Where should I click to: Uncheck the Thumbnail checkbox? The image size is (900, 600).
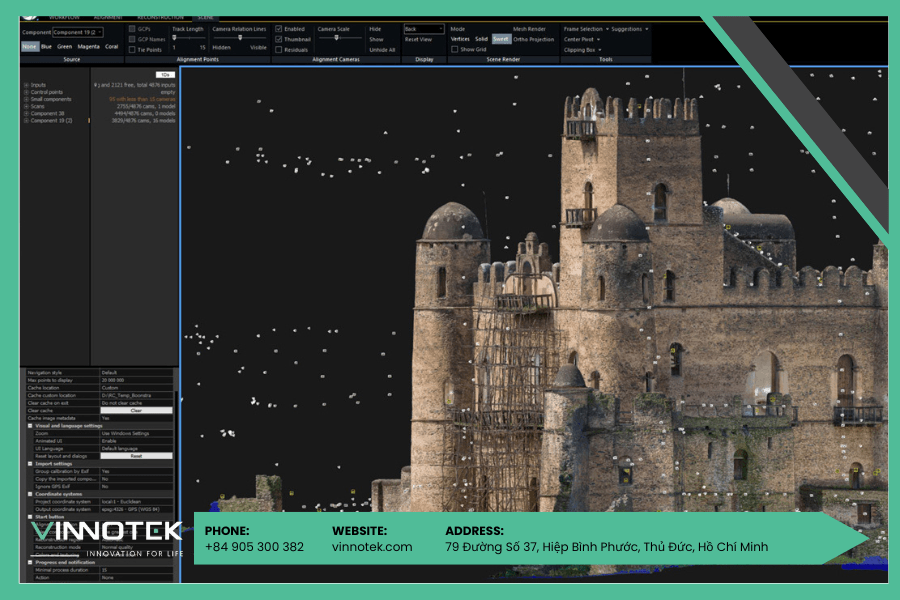(278, 39)
